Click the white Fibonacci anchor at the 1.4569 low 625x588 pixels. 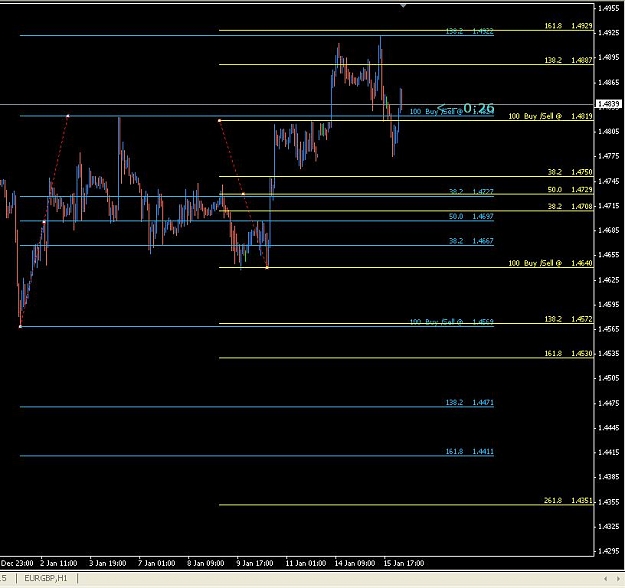(20, 326)
